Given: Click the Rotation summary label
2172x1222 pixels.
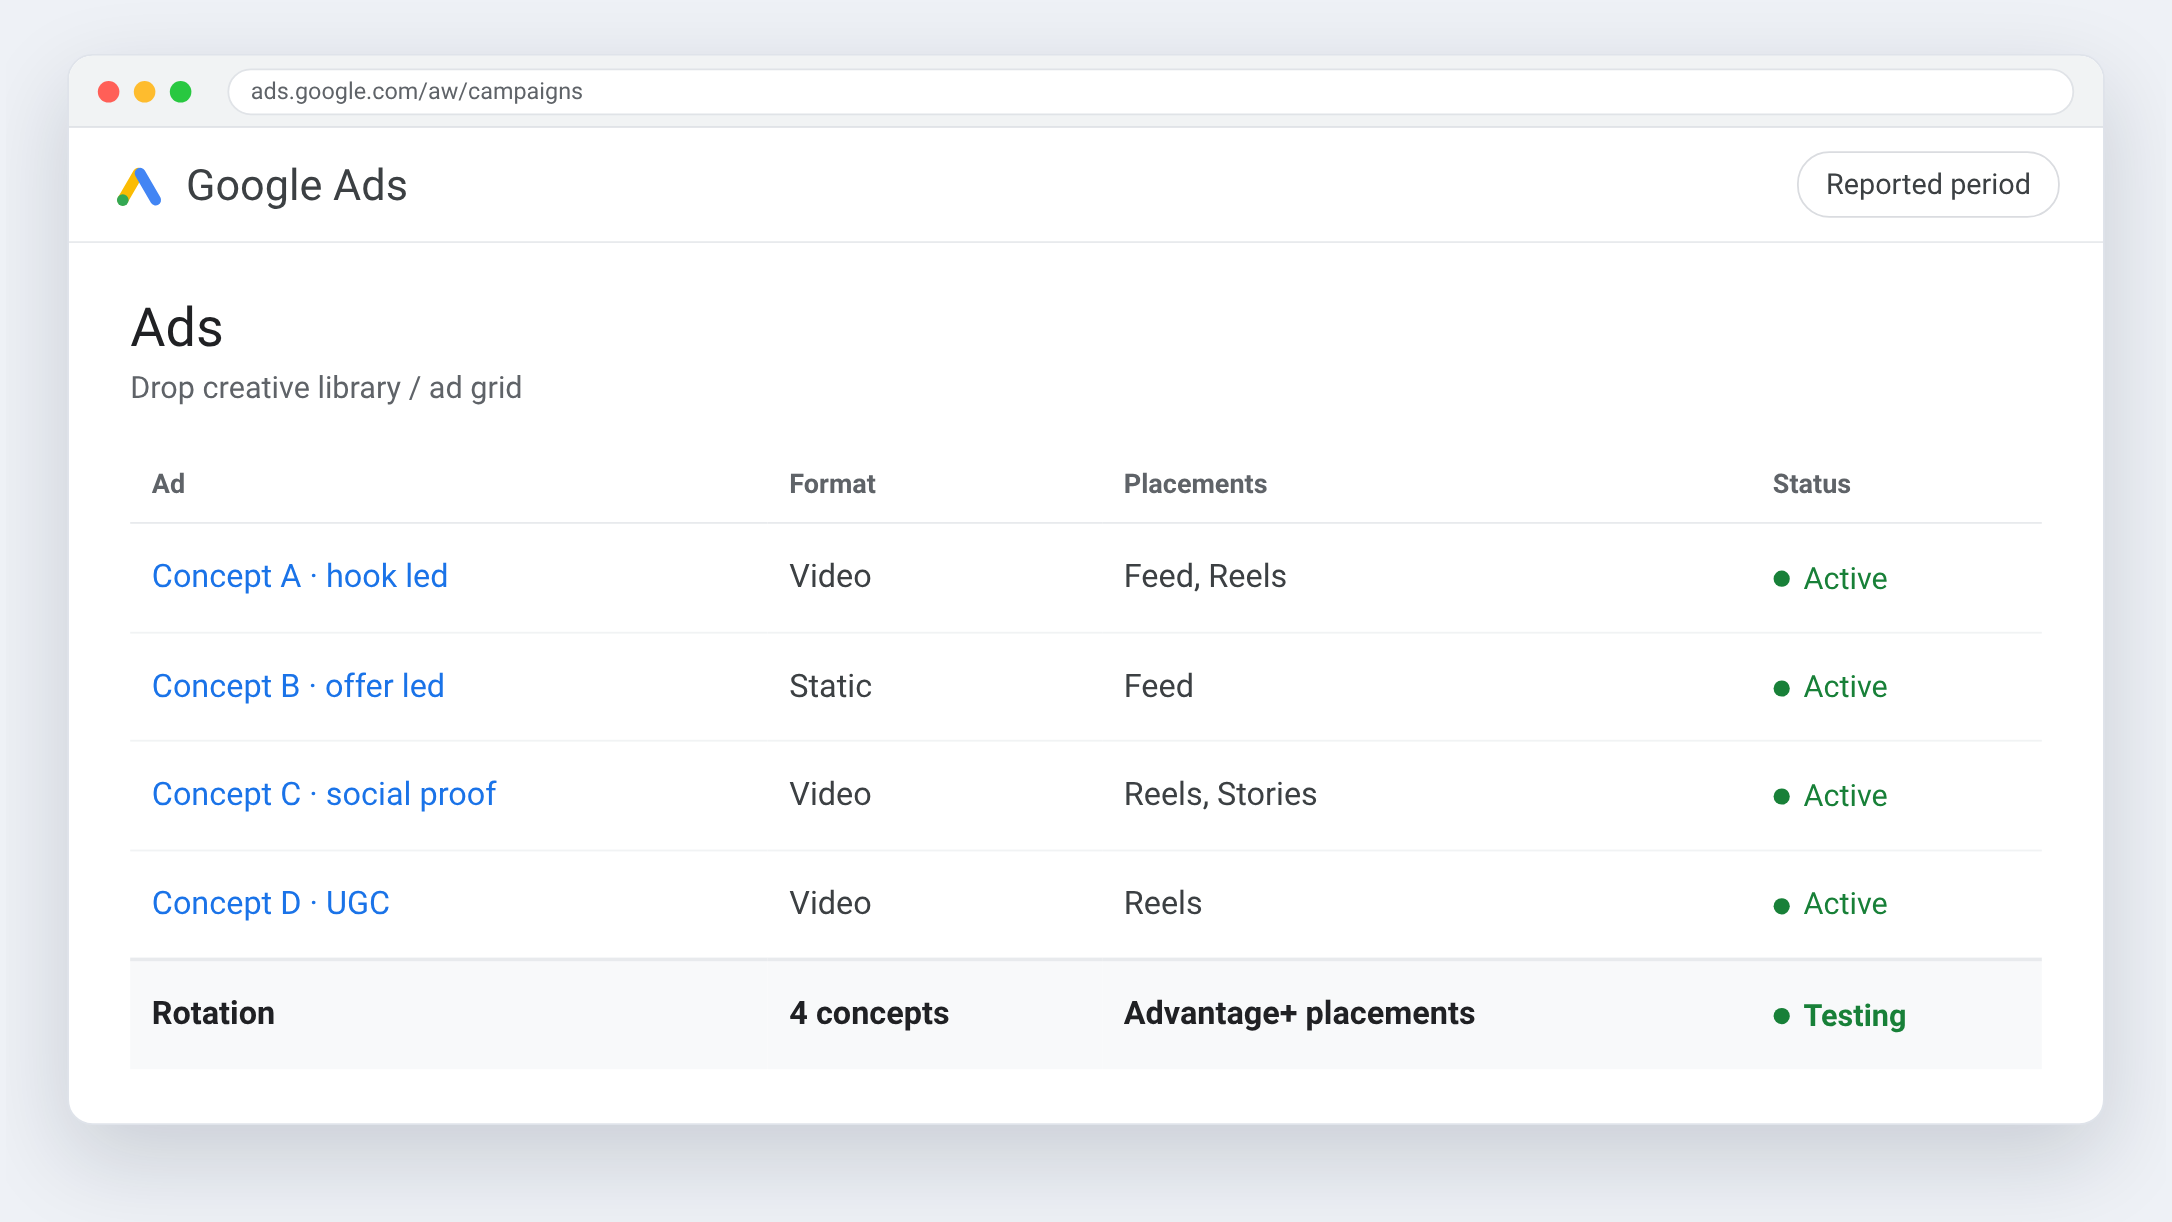Looking at the screenshot, I should 213,1013.
